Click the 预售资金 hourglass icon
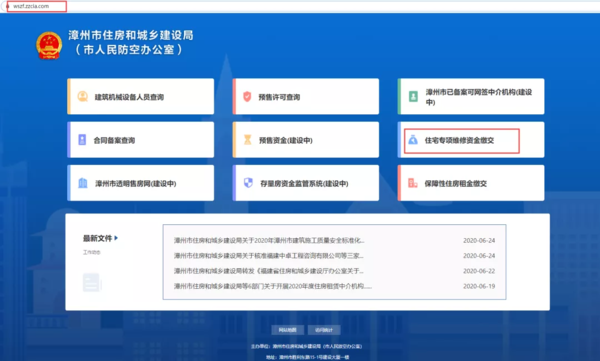This screenshot has width=600, height=361. click(248, 140)
